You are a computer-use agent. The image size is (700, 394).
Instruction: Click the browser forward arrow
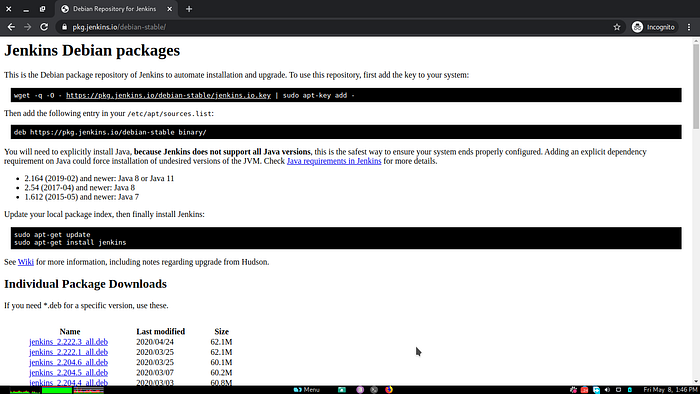tap(28, 27)
